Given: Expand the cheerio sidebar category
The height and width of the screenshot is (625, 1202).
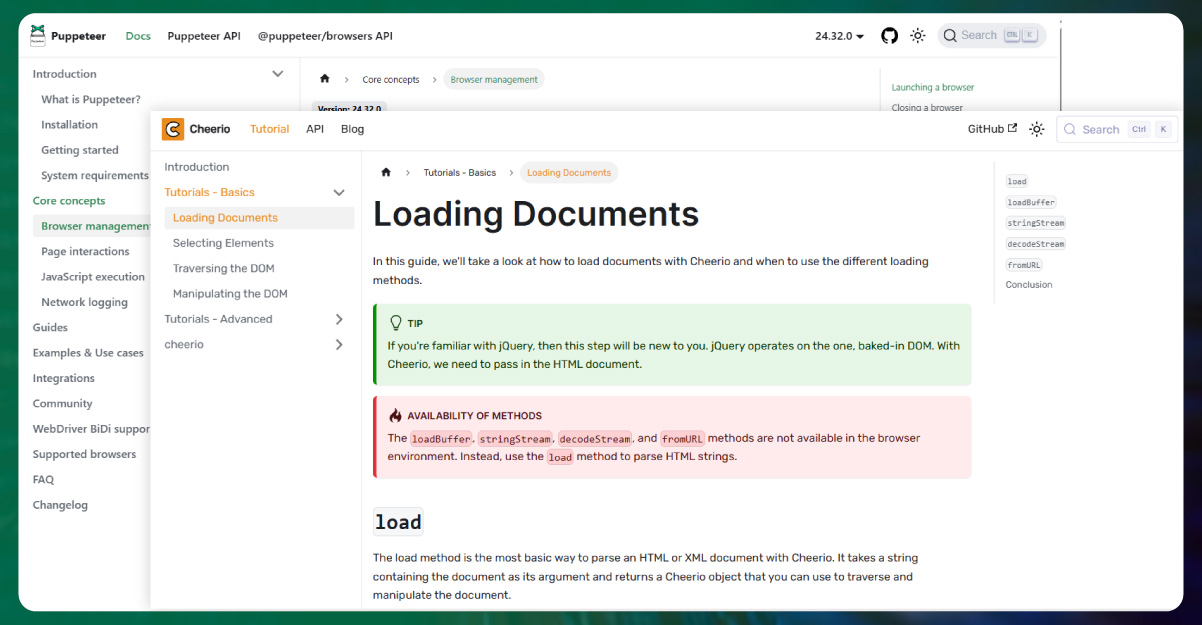Looking at the screenshot, I should coord(339,344).
